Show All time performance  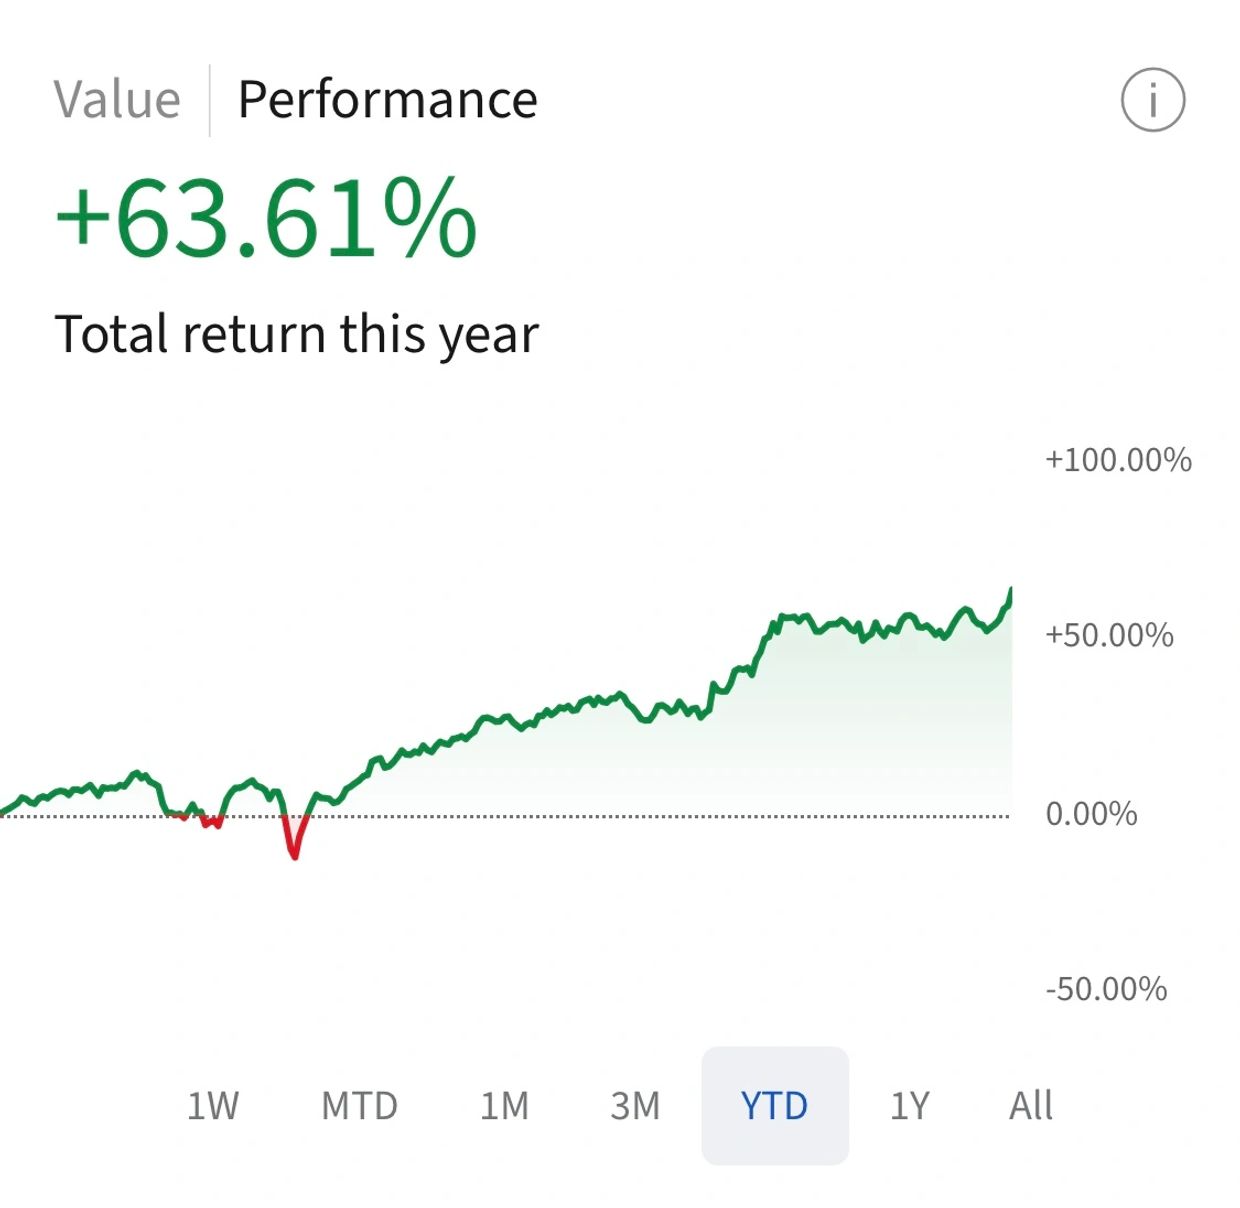pos(1030,1106)
